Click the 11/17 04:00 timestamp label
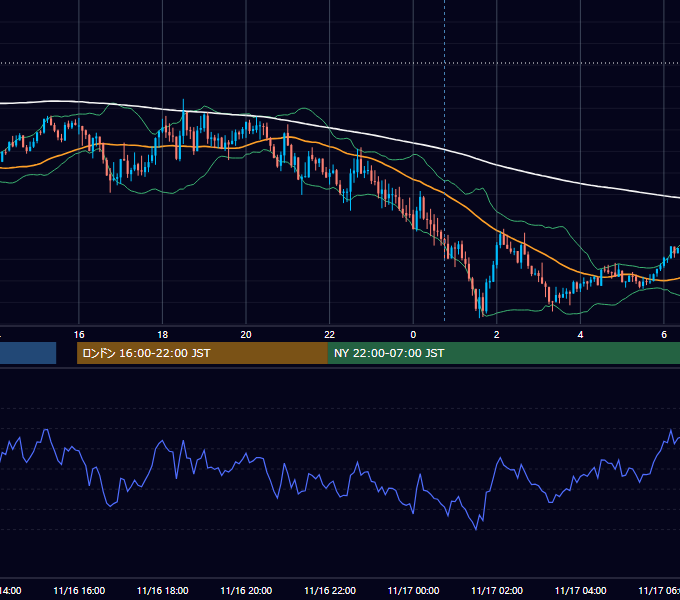 tap(581, 591)
